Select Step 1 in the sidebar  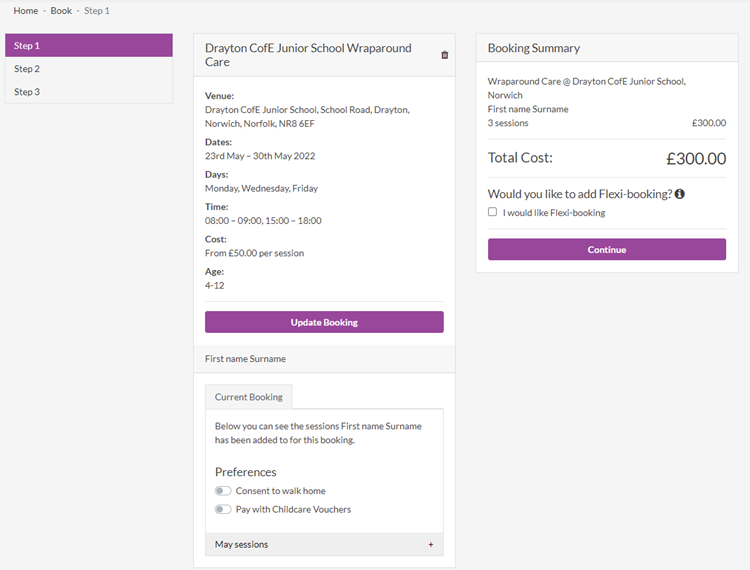click(x=89, y=45)
